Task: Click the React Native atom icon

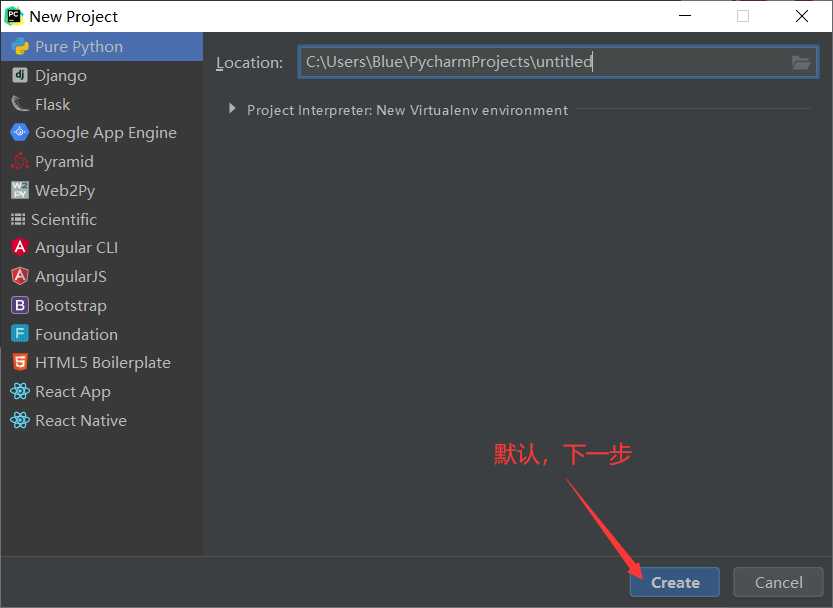Action: pyautogui.click(x=20, y=420)
